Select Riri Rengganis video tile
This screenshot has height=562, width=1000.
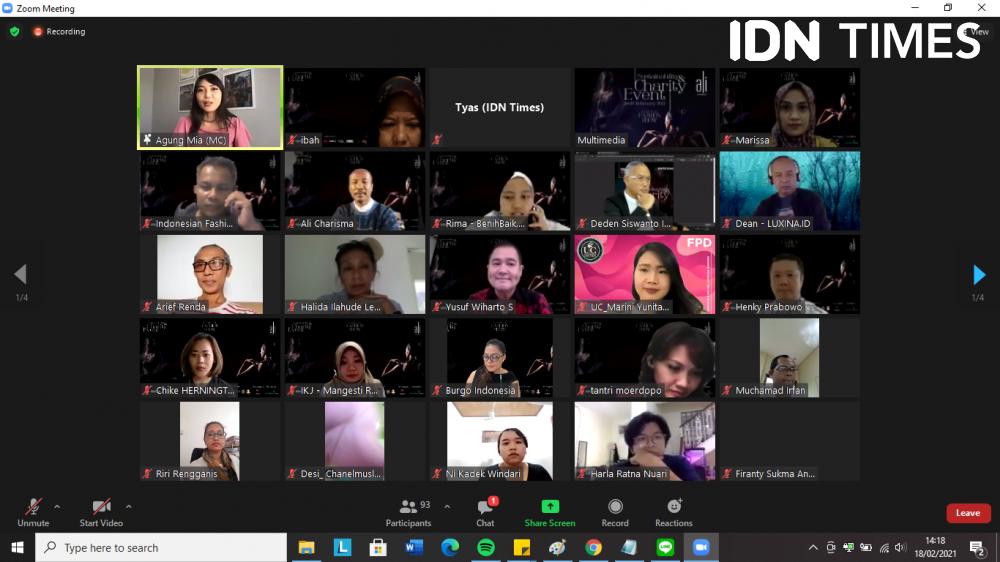point(210,441)
